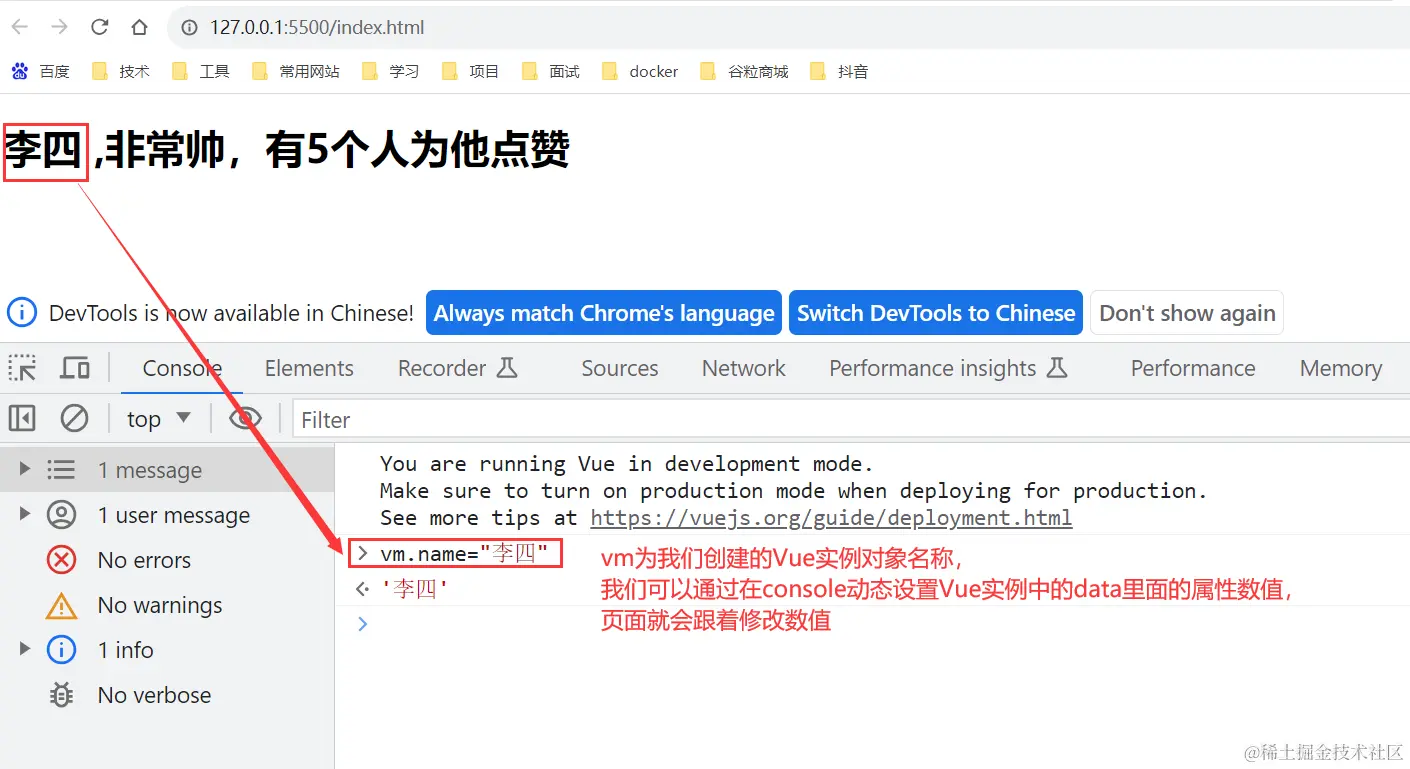Viewport: 1410px width, 769px height.
Task: Activate the inspect element picker icon
Action: point(22,368)
